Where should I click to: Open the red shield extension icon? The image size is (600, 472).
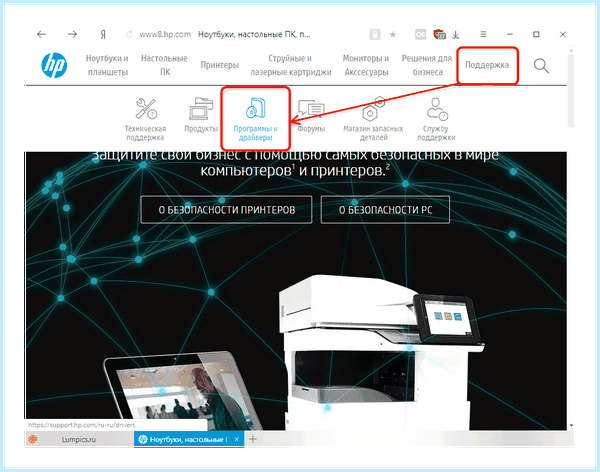(439, 34)
